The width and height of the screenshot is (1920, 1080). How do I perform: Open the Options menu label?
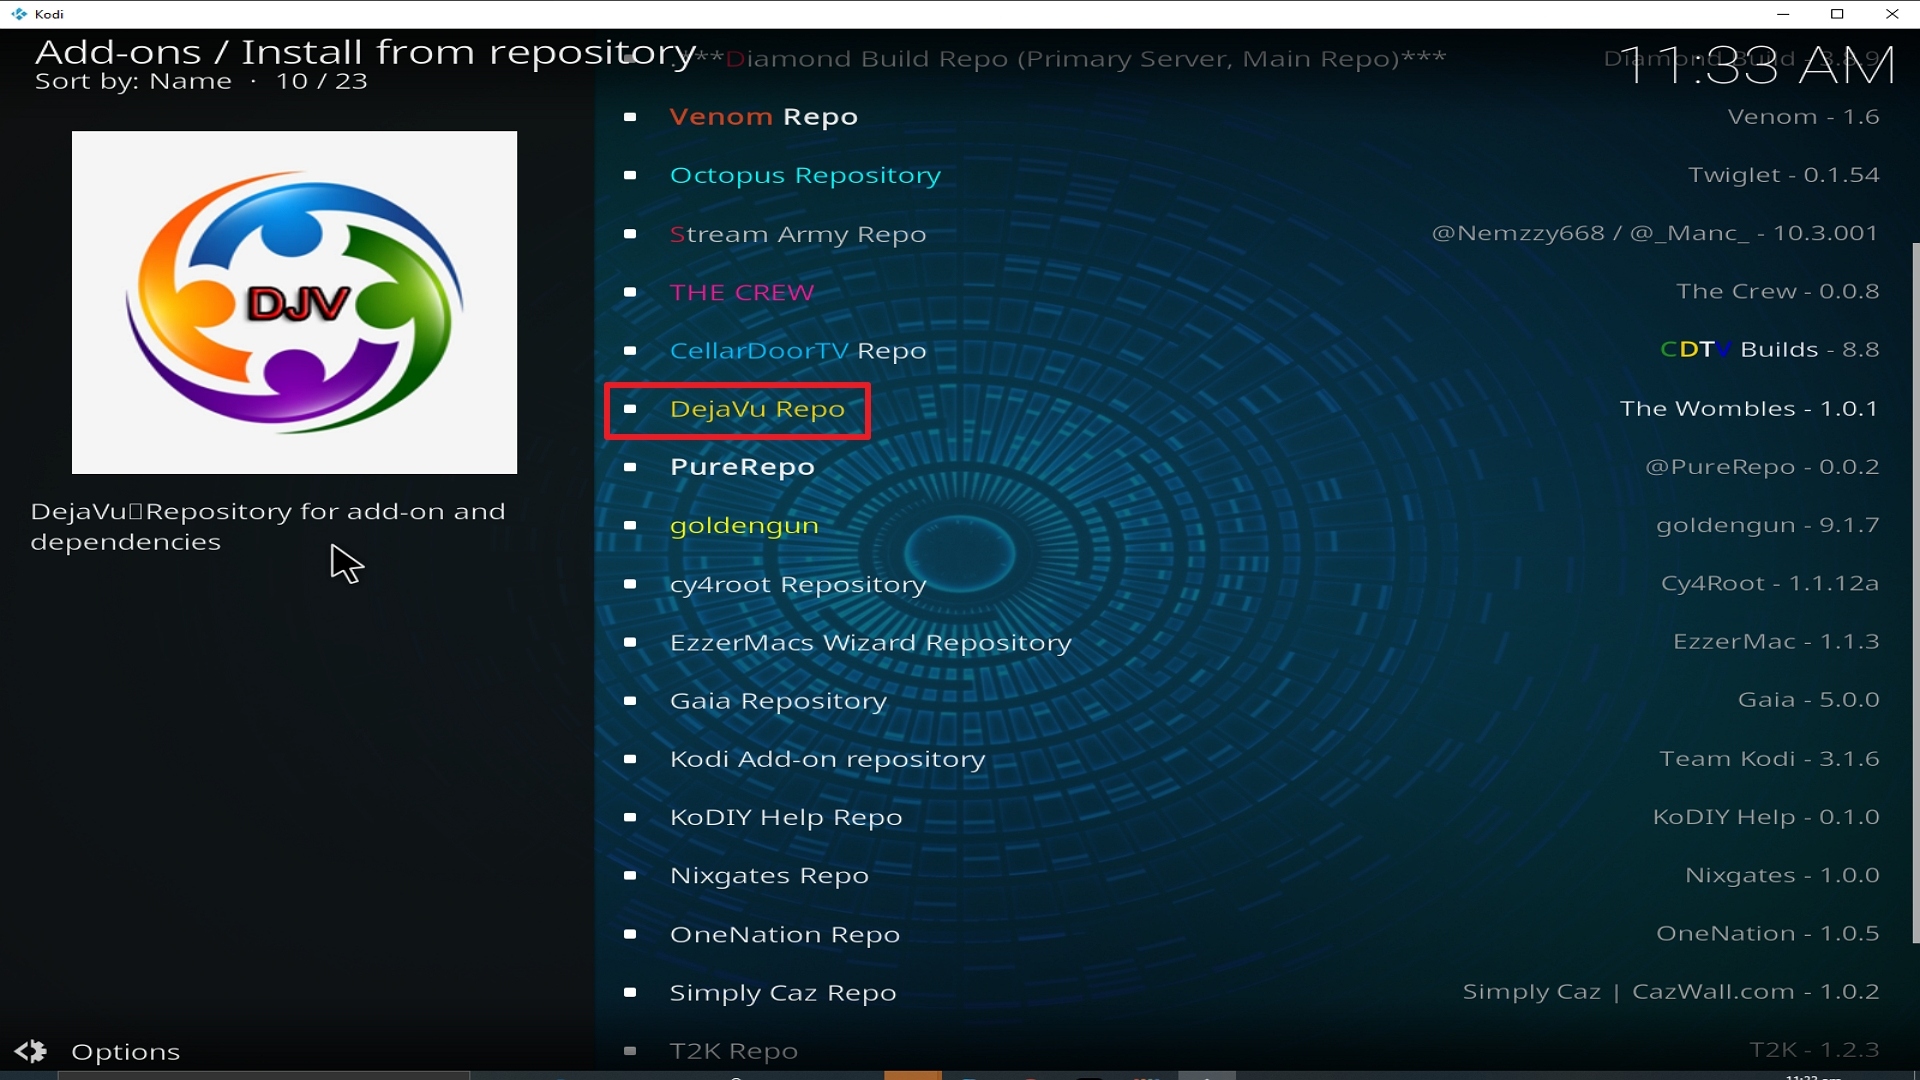126,1052
